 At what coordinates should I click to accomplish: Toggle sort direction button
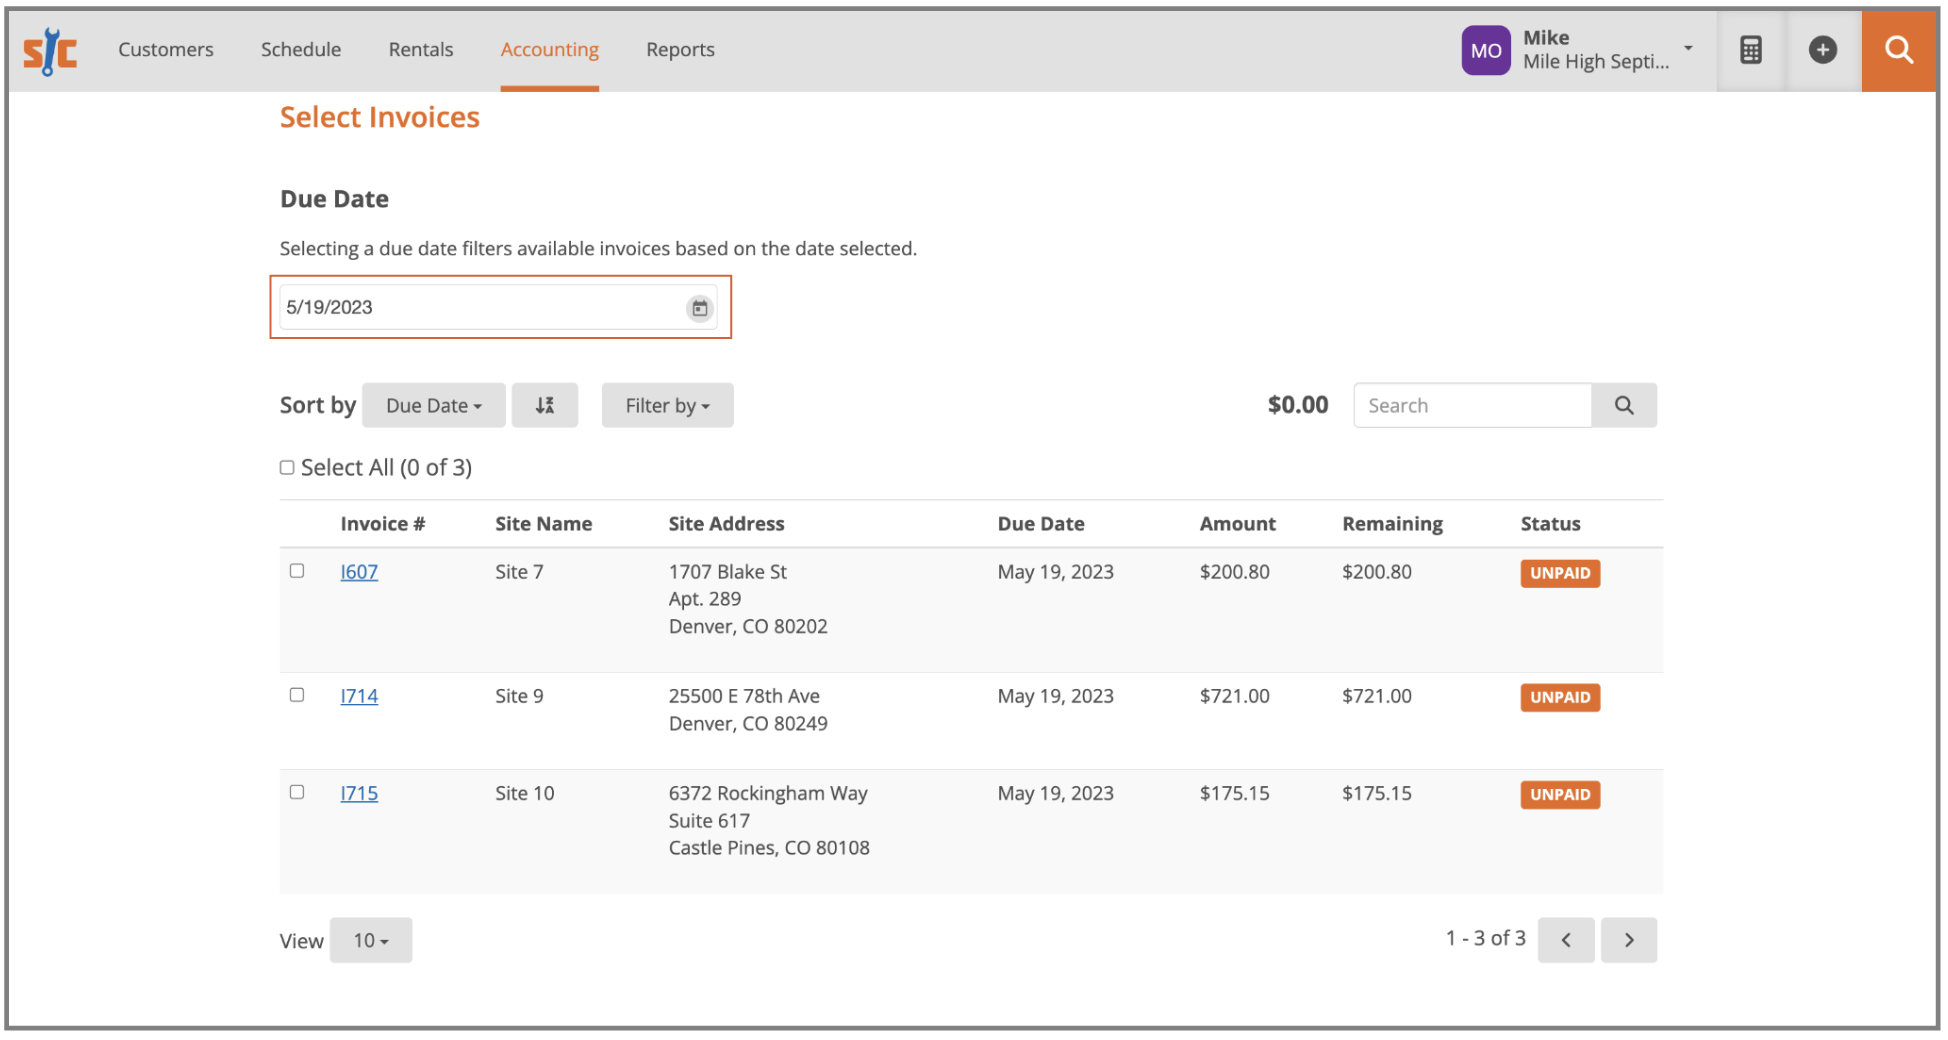pos(544,405)
